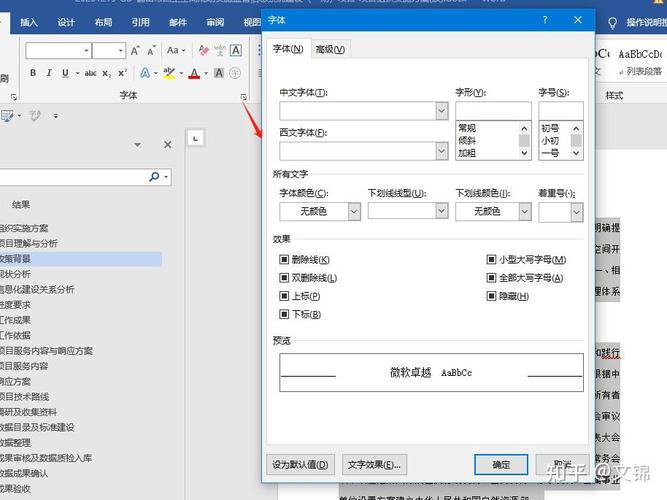
Task: Open Customize Quick Access Toolbar arrow
Action: click(56, 115)
